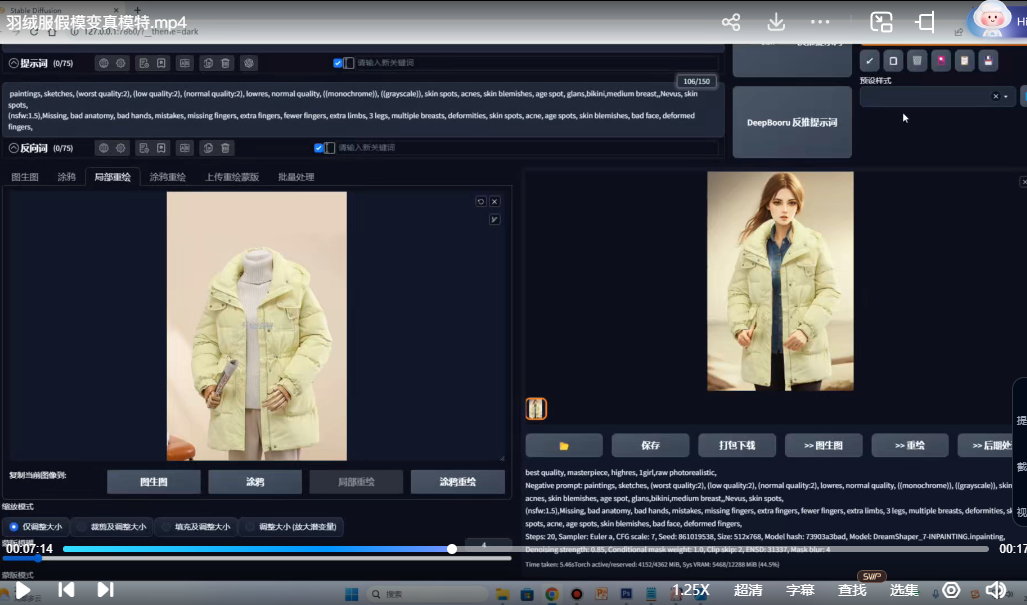Switch video to picture-in-picture mode
The width and height of the screenshot is (1027, 605).
881,22
